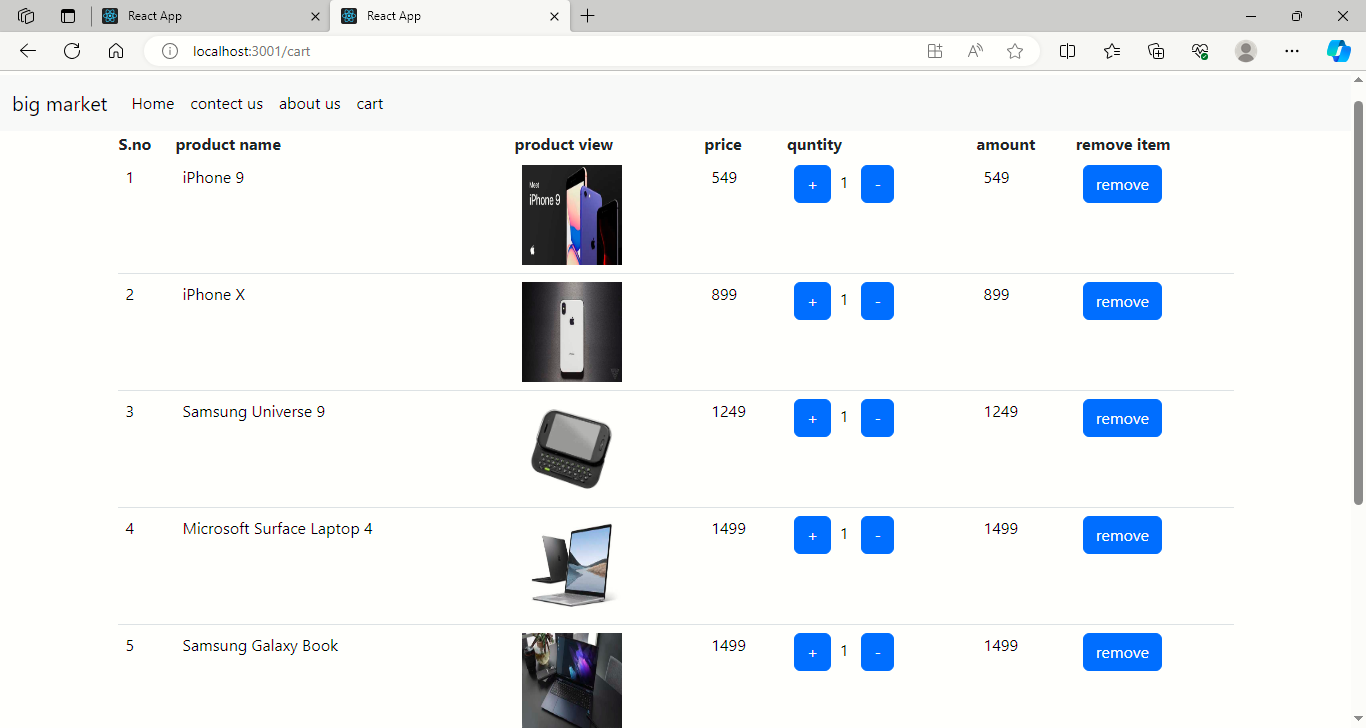Add page to favorites with star icon
Screen dimensions: 1366x728
tap(1015, 51)
